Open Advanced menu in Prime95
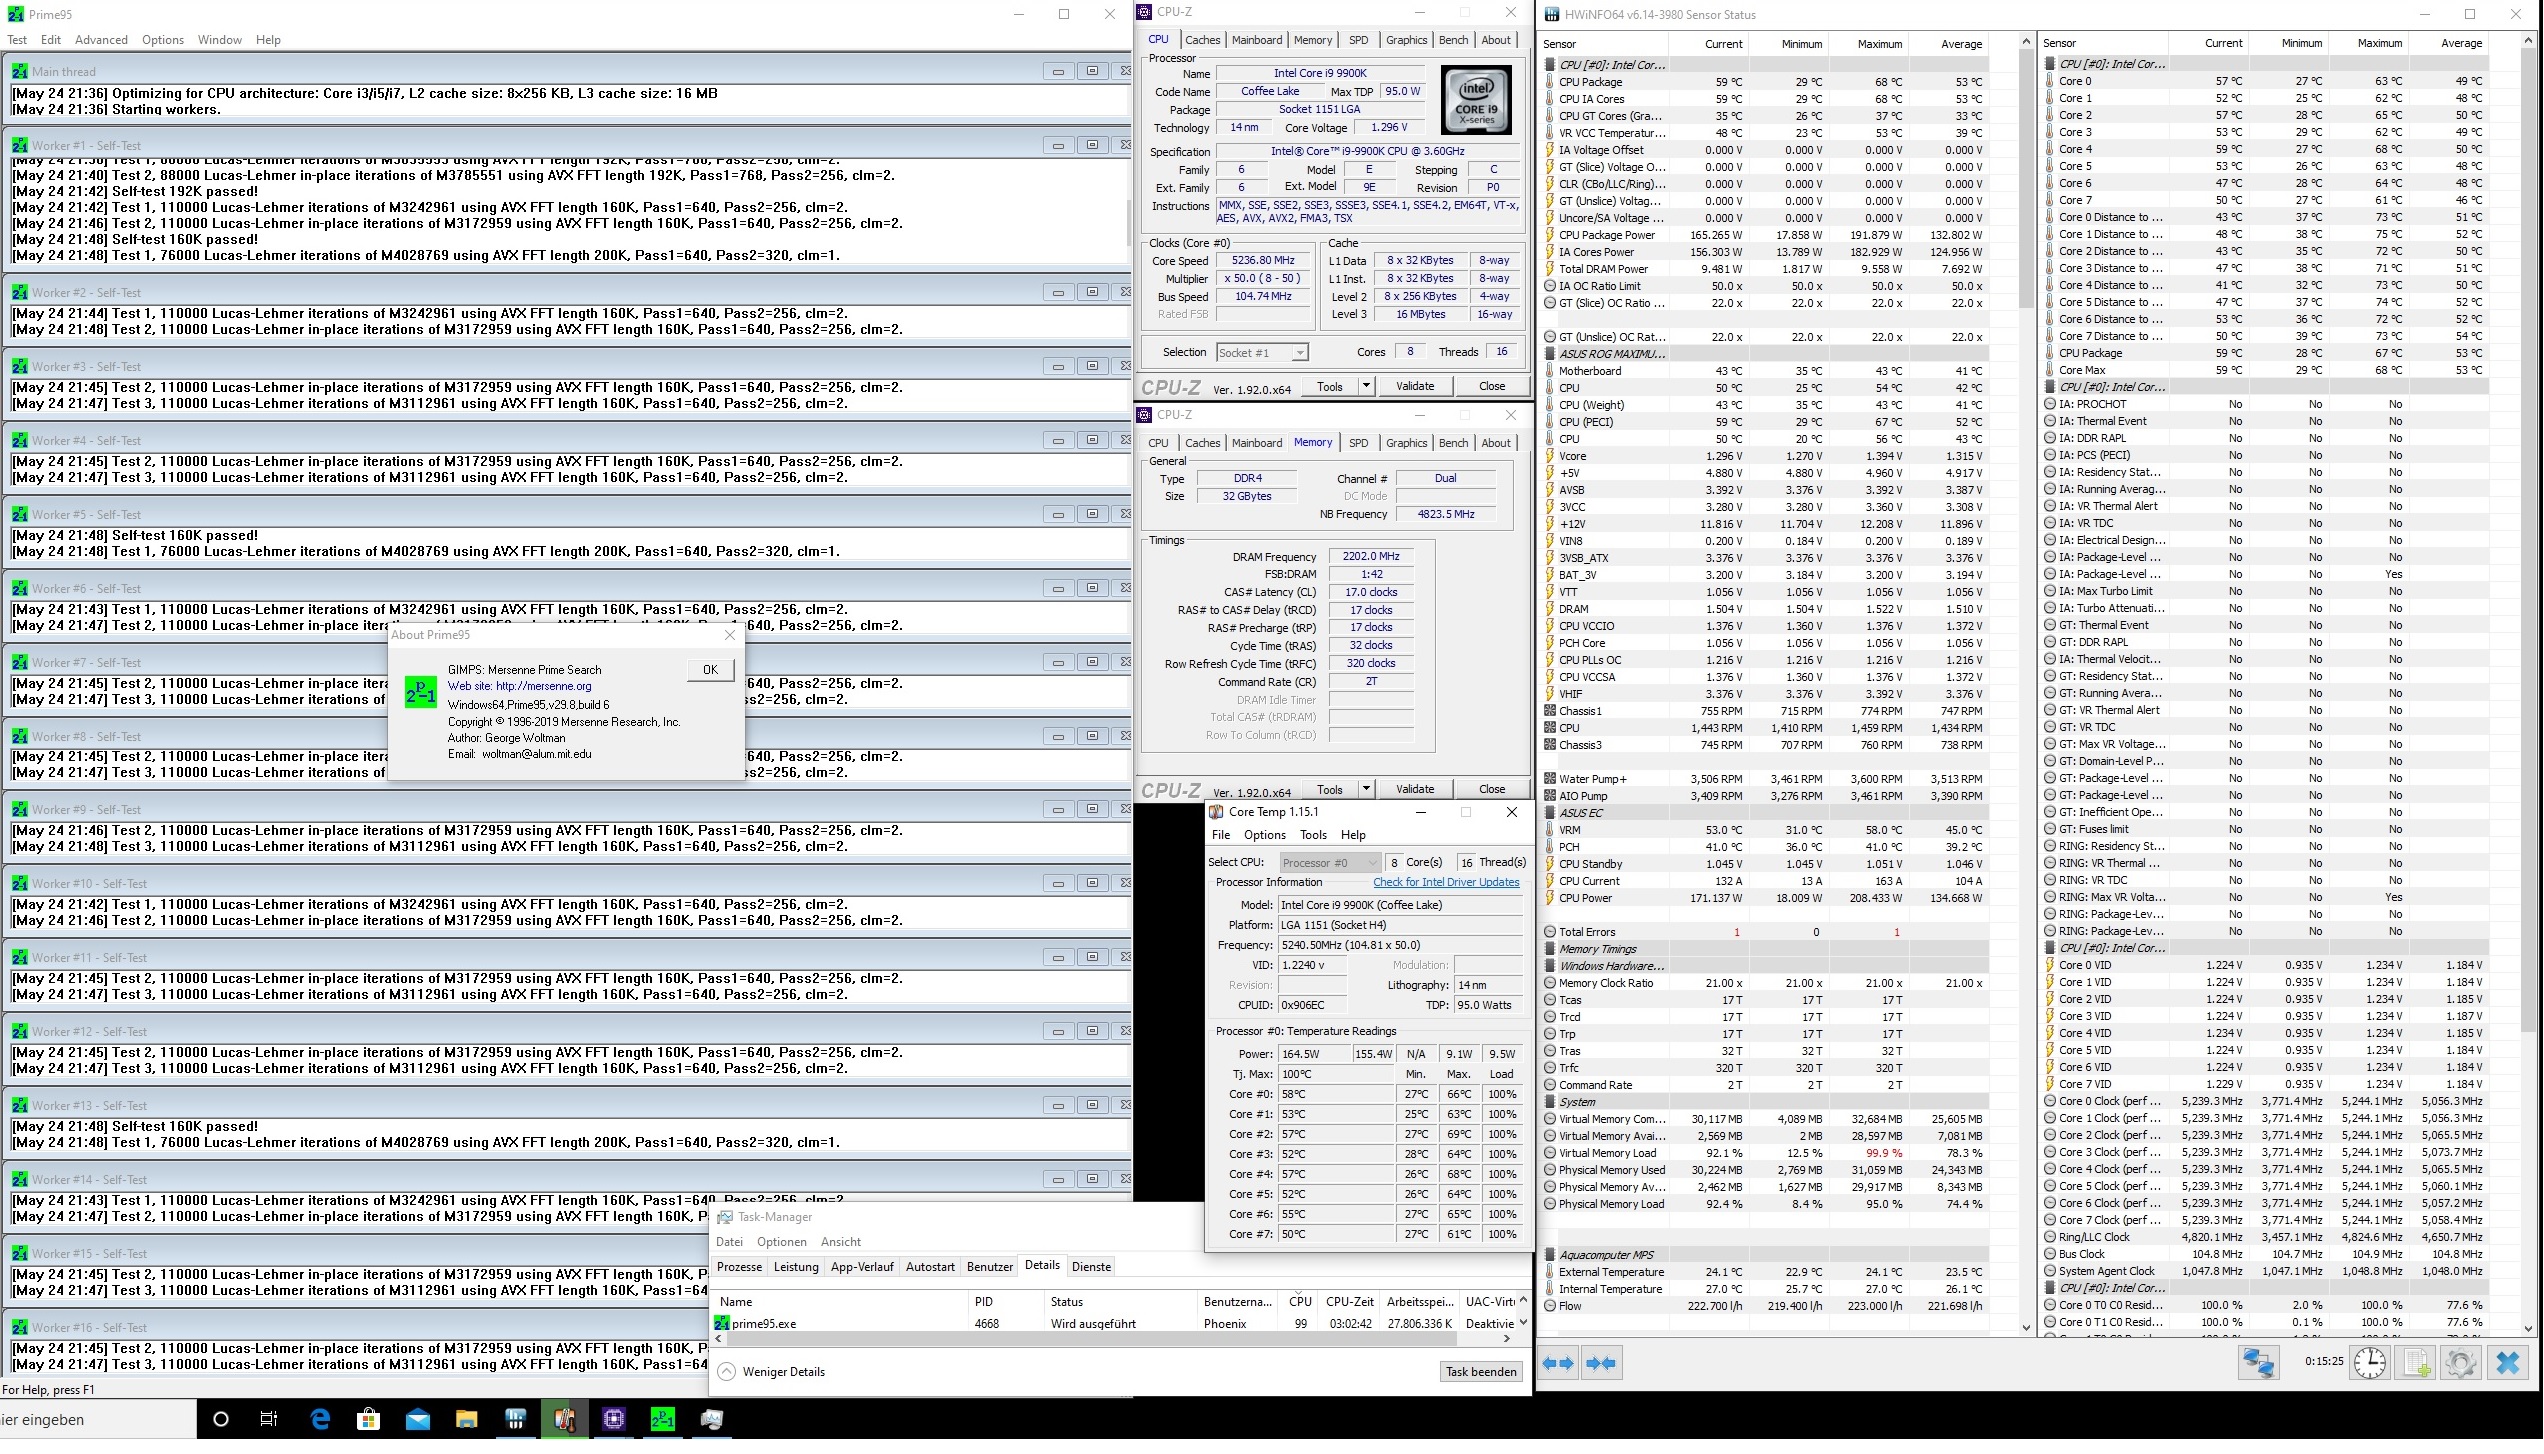 [101, 40]
